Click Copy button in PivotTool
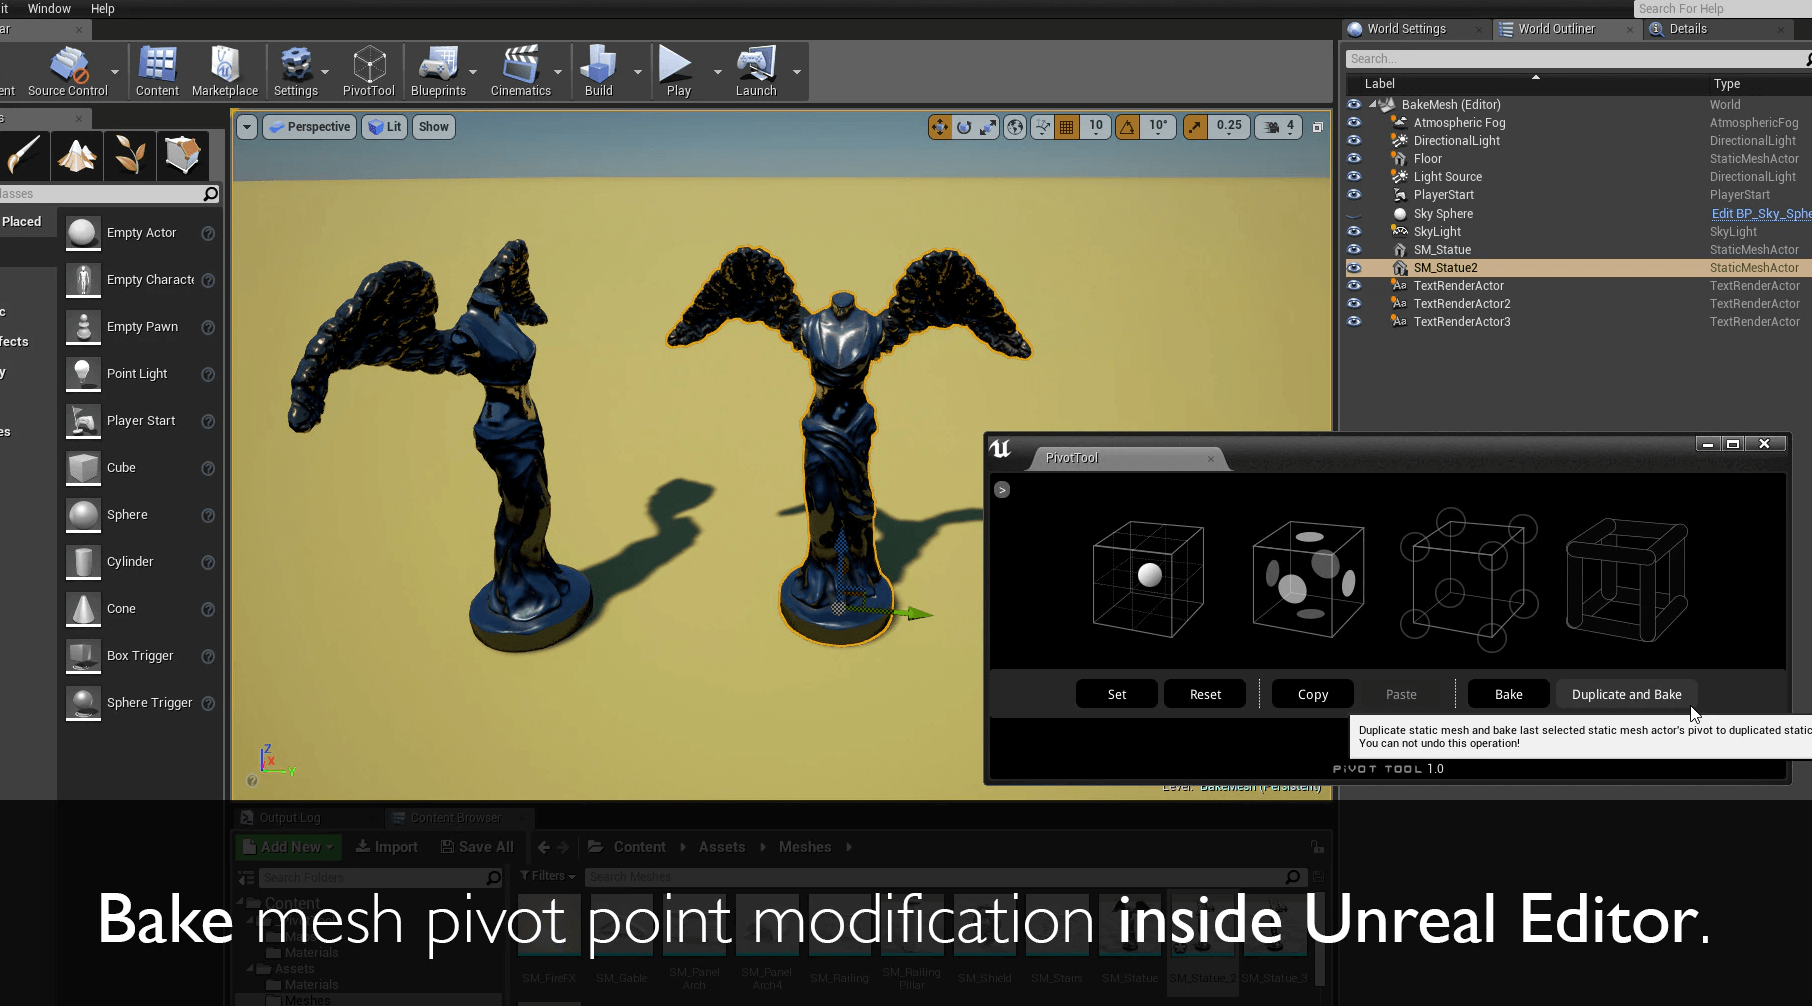1812x1006 pixels. click(1313, 694)
